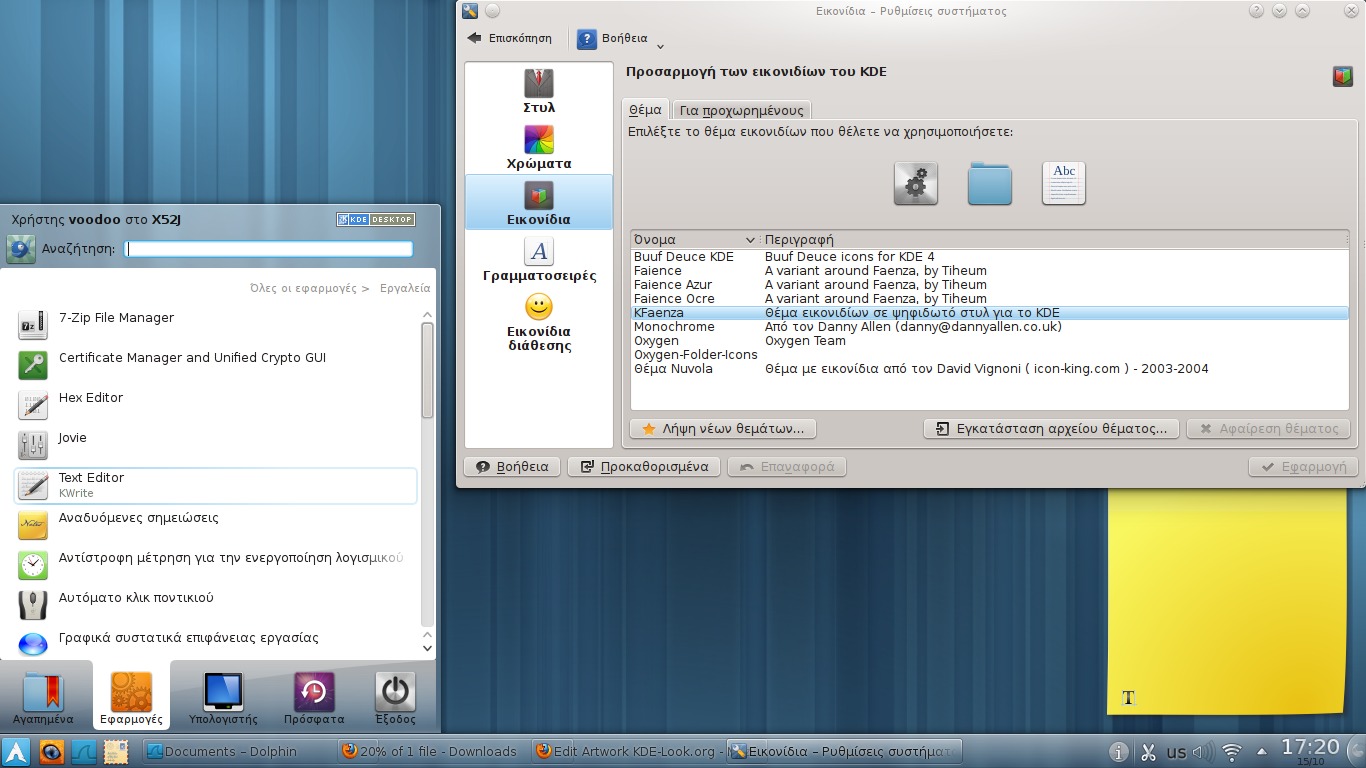Click the Εργαλεία breadcrumb
The image size is (1366, 768).
[405, 288]
